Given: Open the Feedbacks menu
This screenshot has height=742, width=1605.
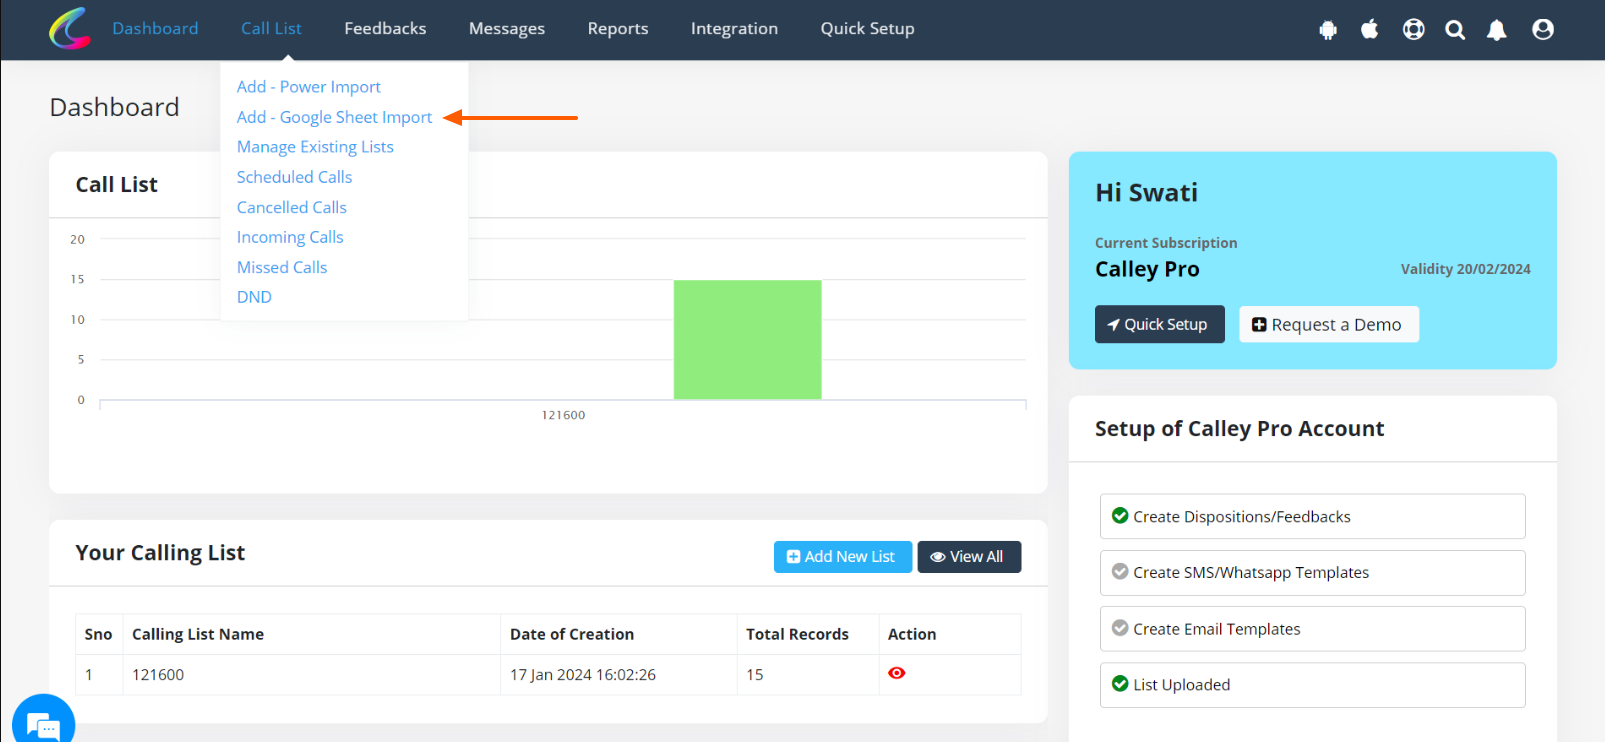Looking at the screenshot, I should [x=385, y=28].
